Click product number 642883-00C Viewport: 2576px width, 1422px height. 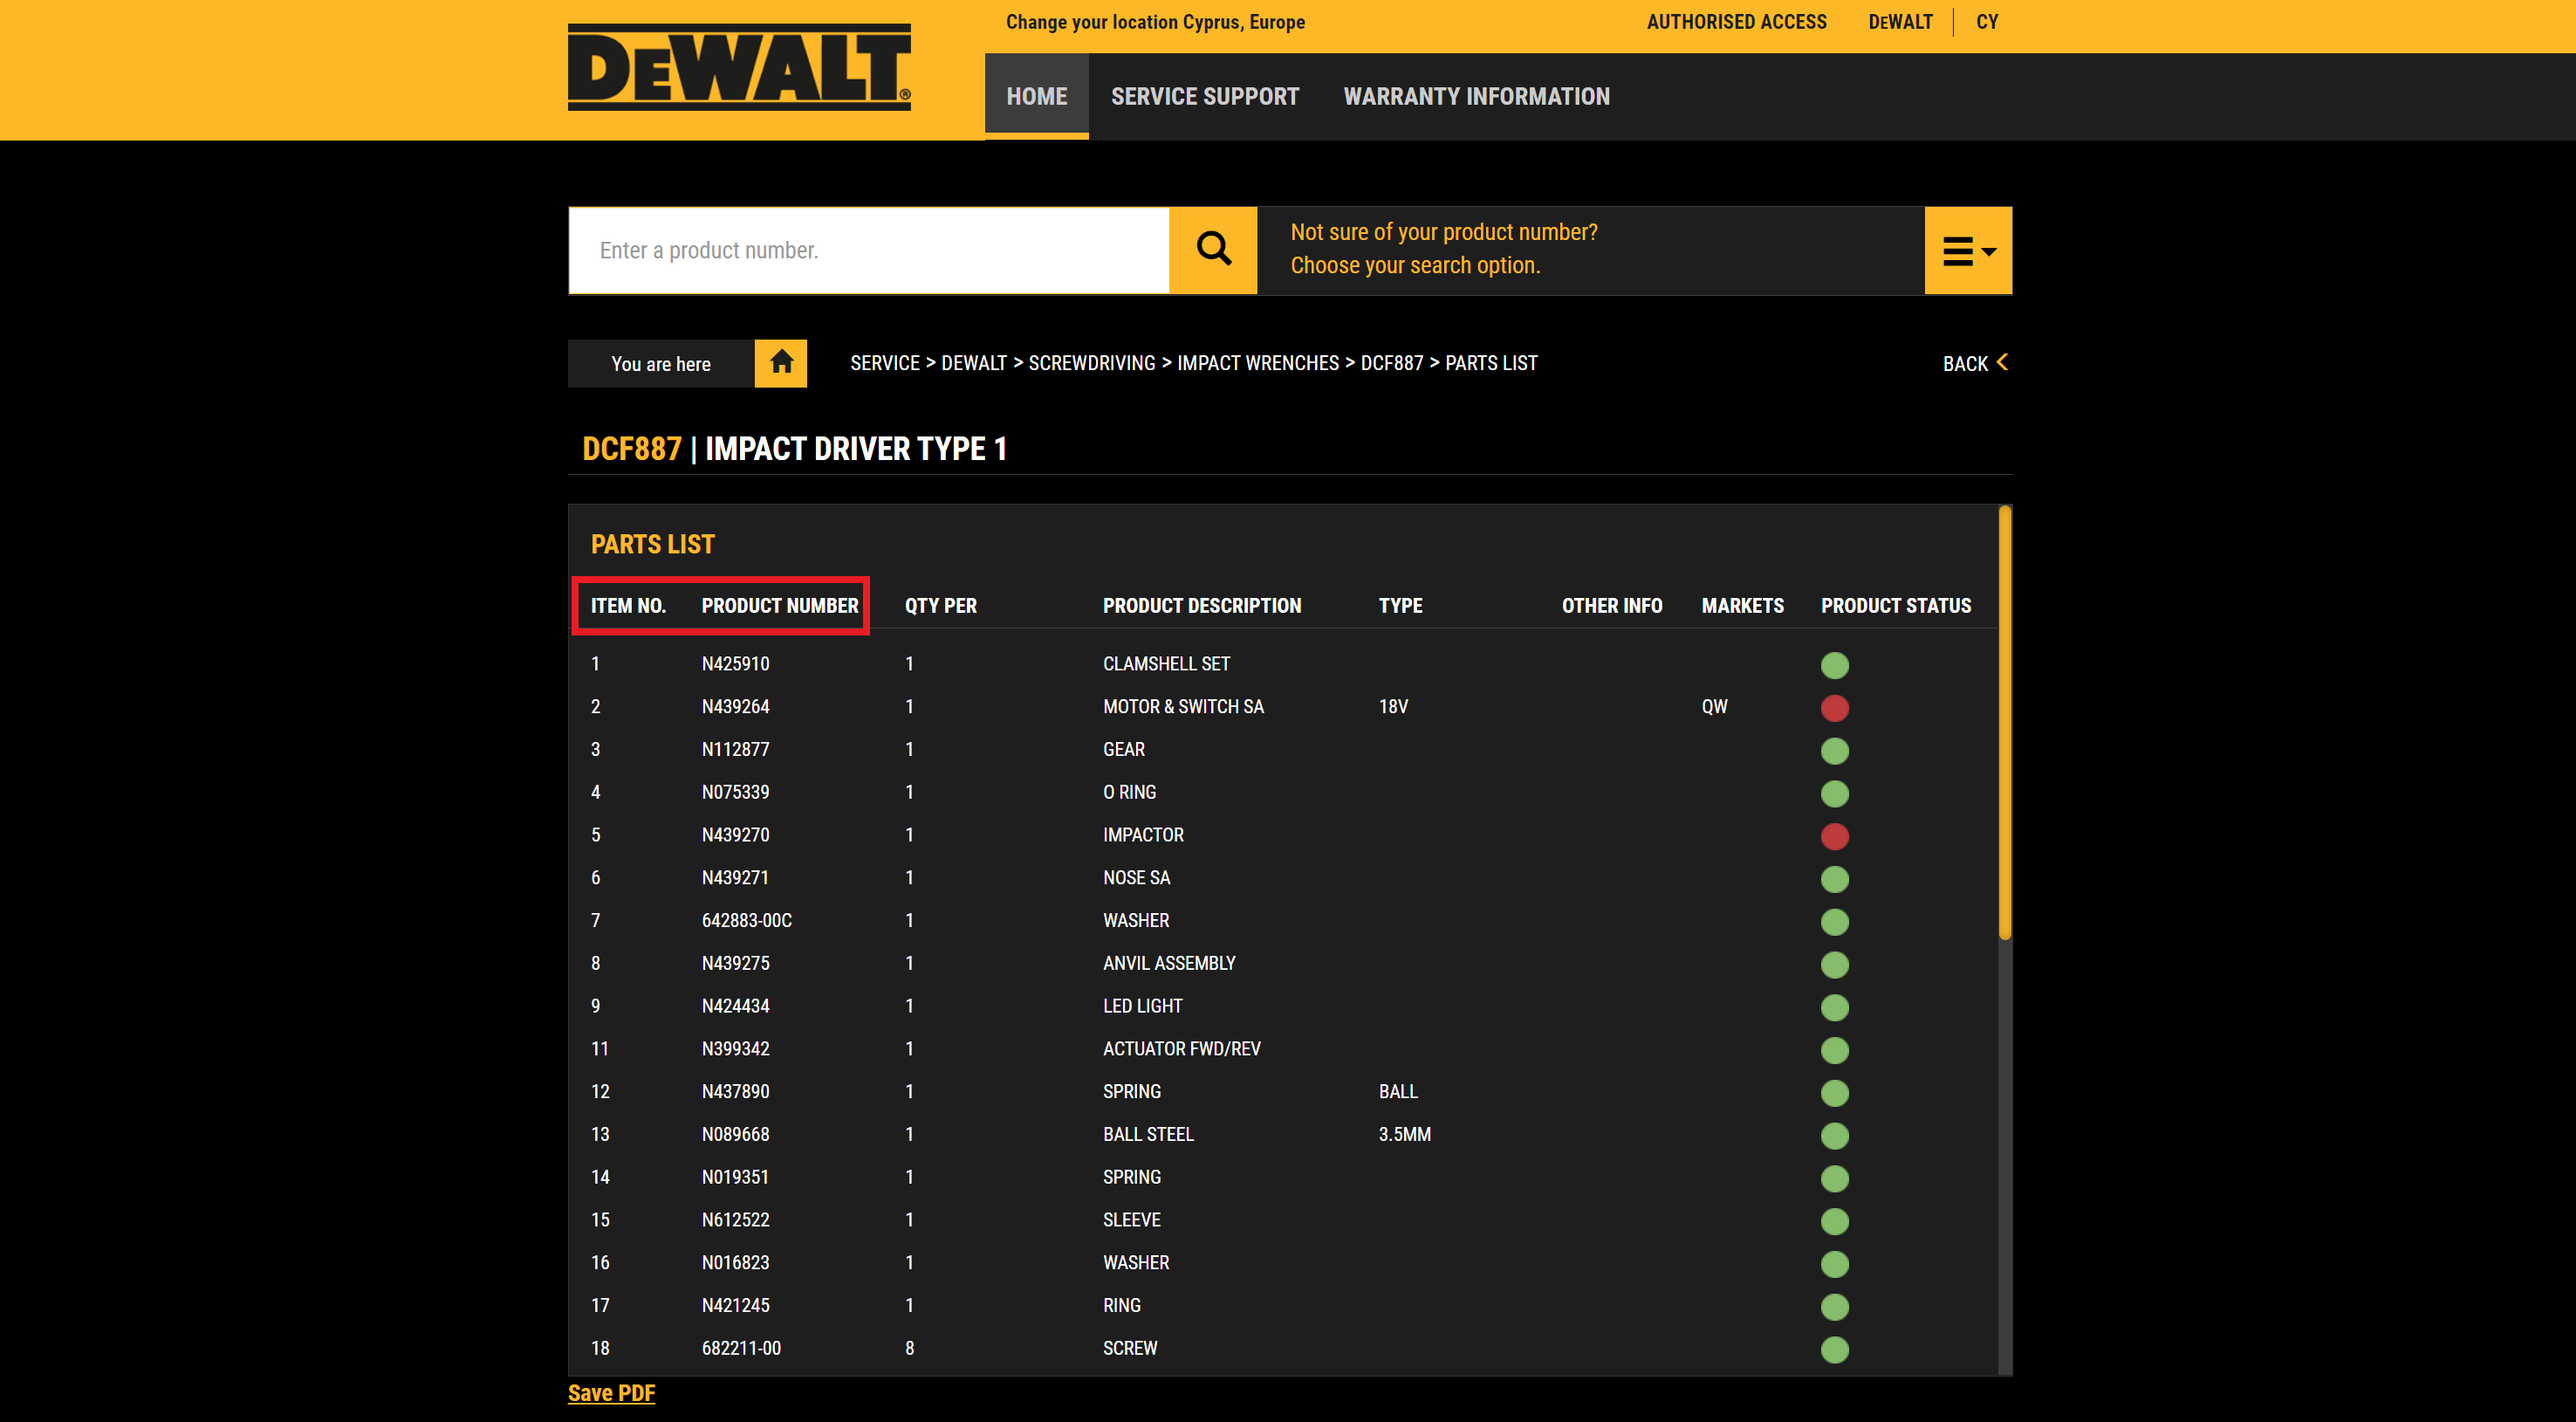tap(746, 921)
